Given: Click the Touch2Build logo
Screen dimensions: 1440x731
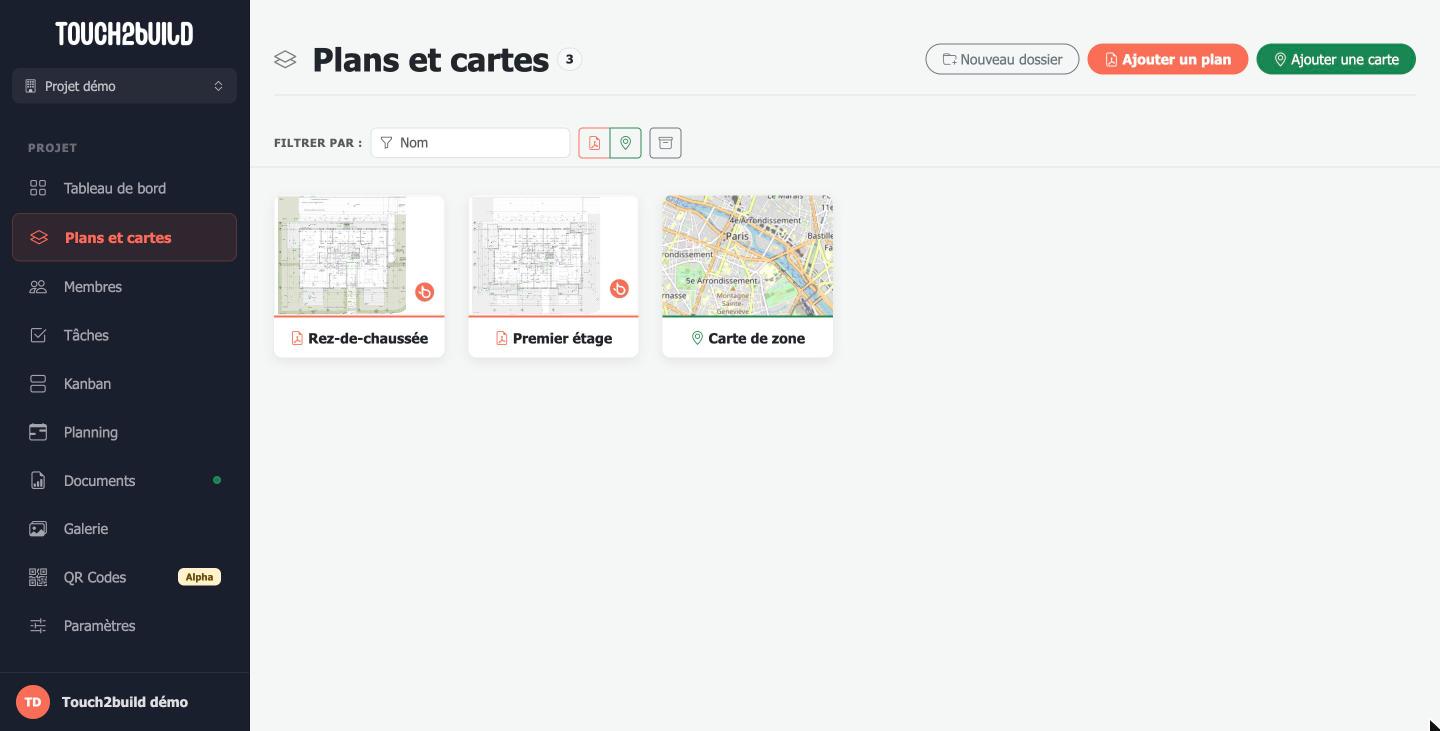Looking at the screenshot, I should 124,34.
